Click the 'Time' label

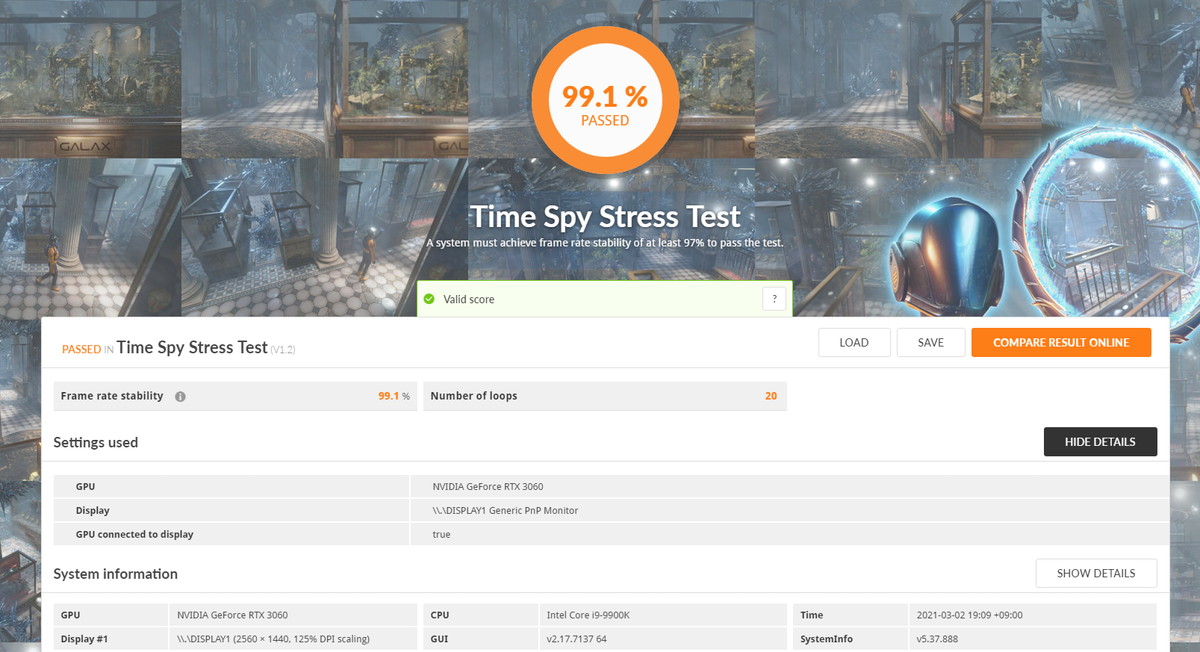click(x=812, y=615)
